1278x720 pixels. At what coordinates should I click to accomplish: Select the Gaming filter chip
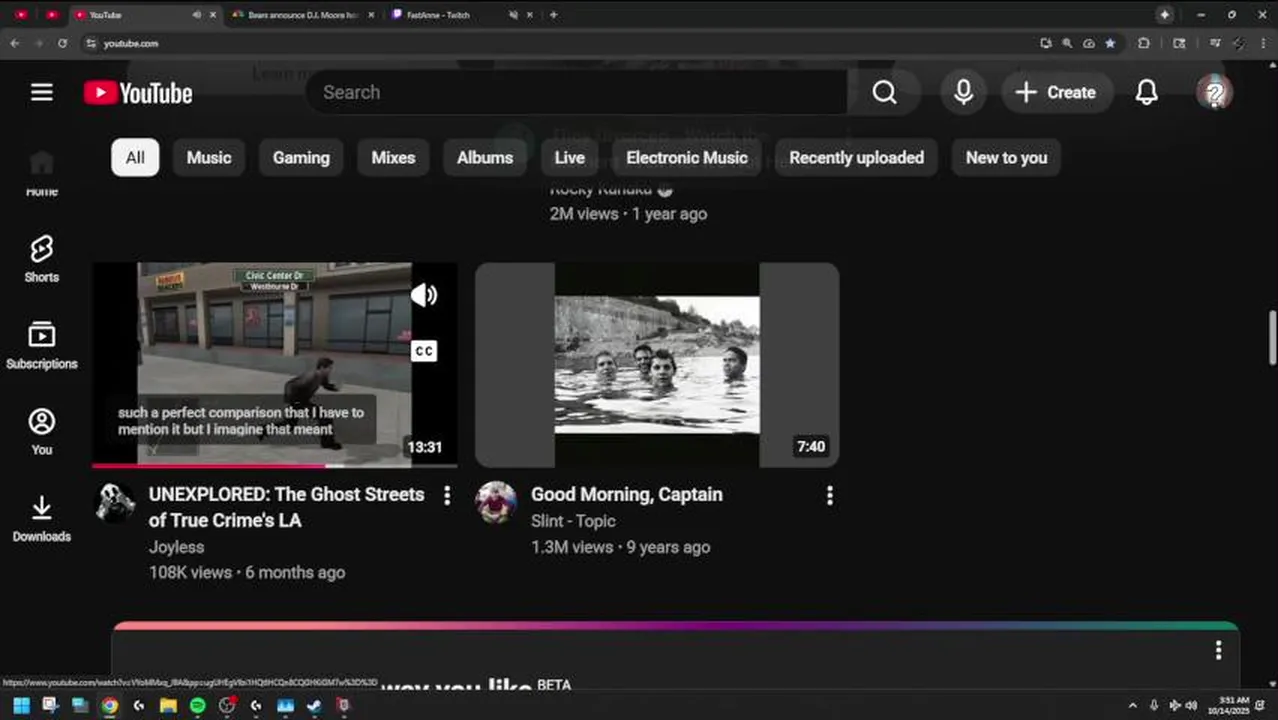pyautogui.click(x=301, y=157)
